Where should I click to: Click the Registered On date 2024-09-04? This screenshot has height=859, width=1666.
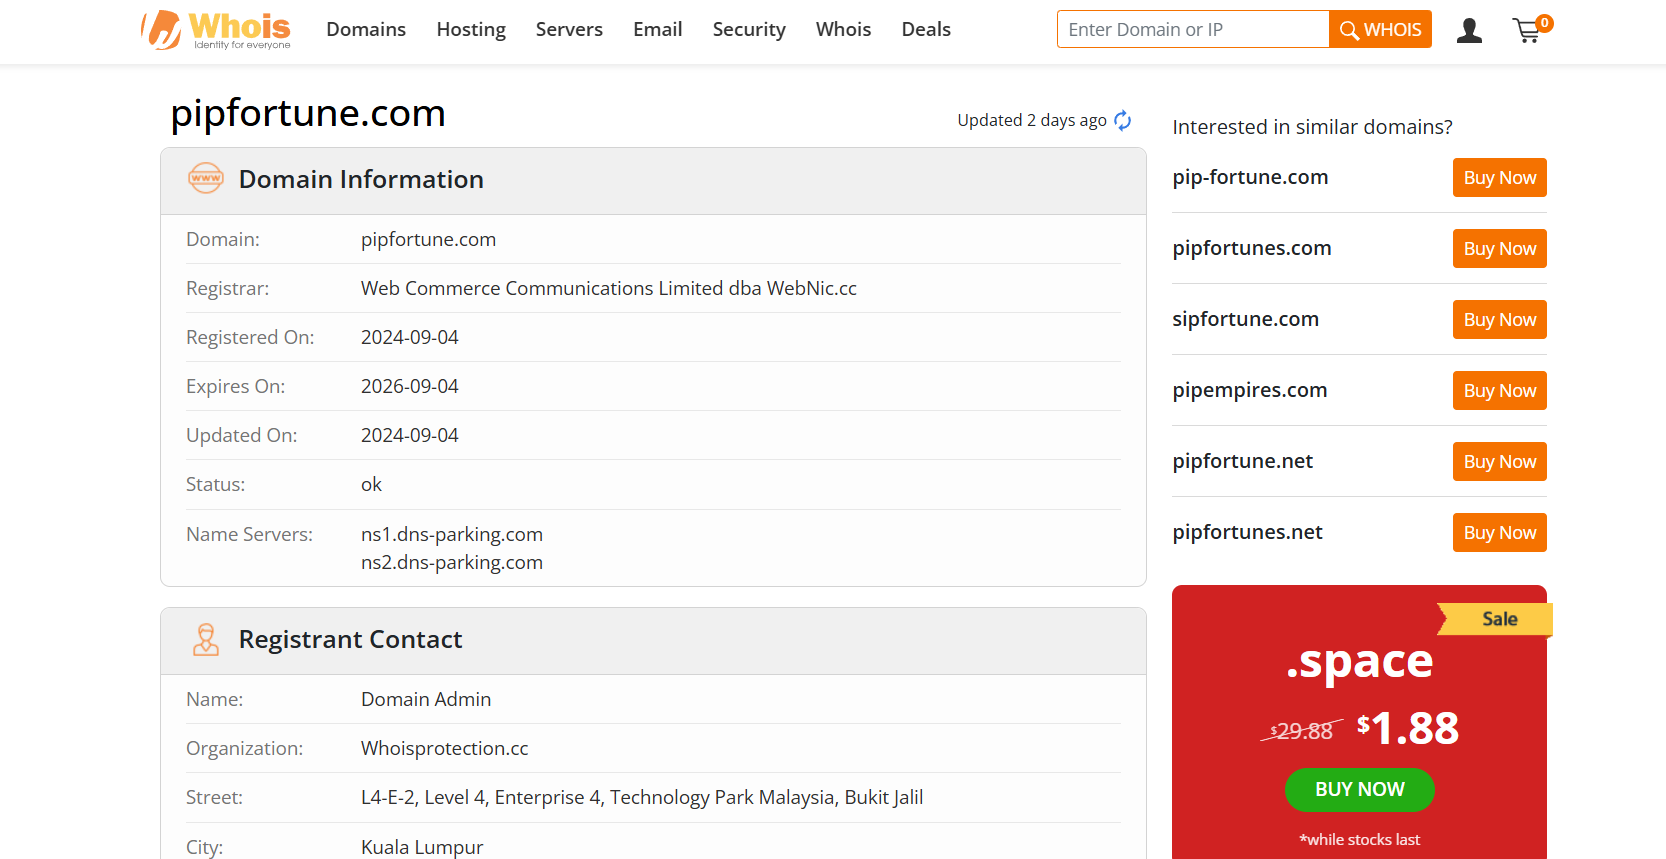pos(410,337)
